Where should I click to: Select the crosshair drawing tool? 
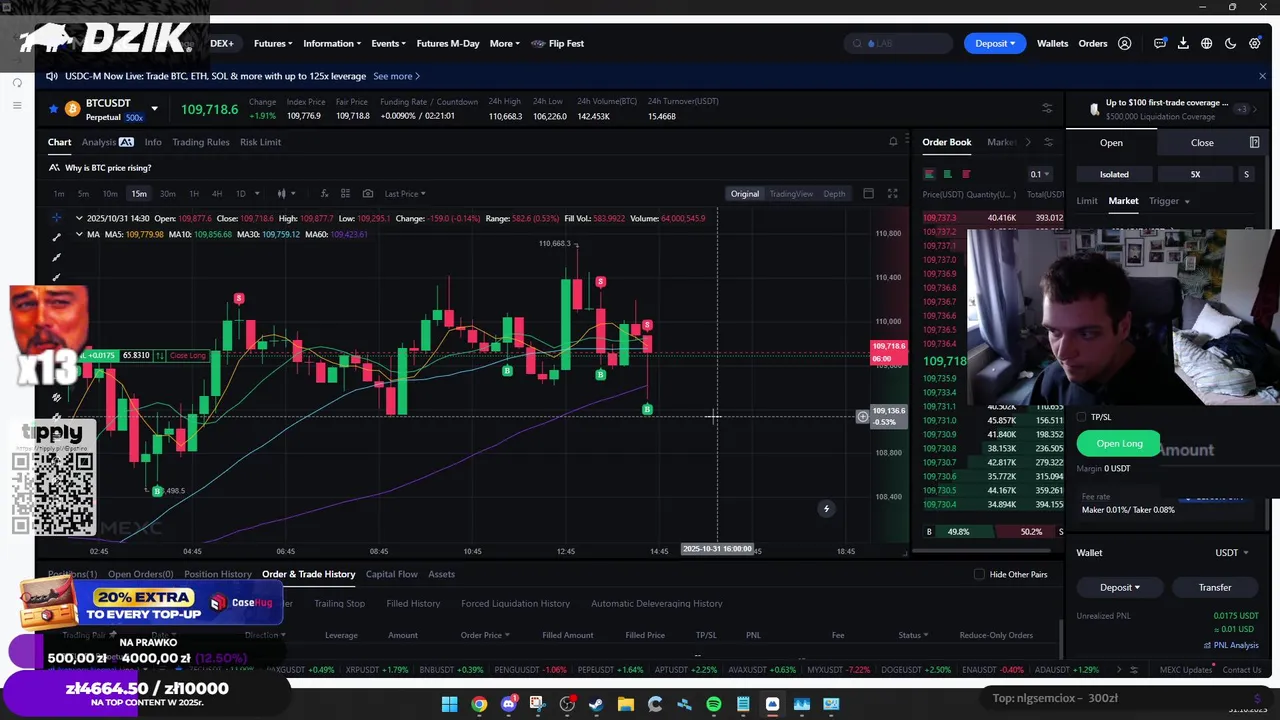56,218
